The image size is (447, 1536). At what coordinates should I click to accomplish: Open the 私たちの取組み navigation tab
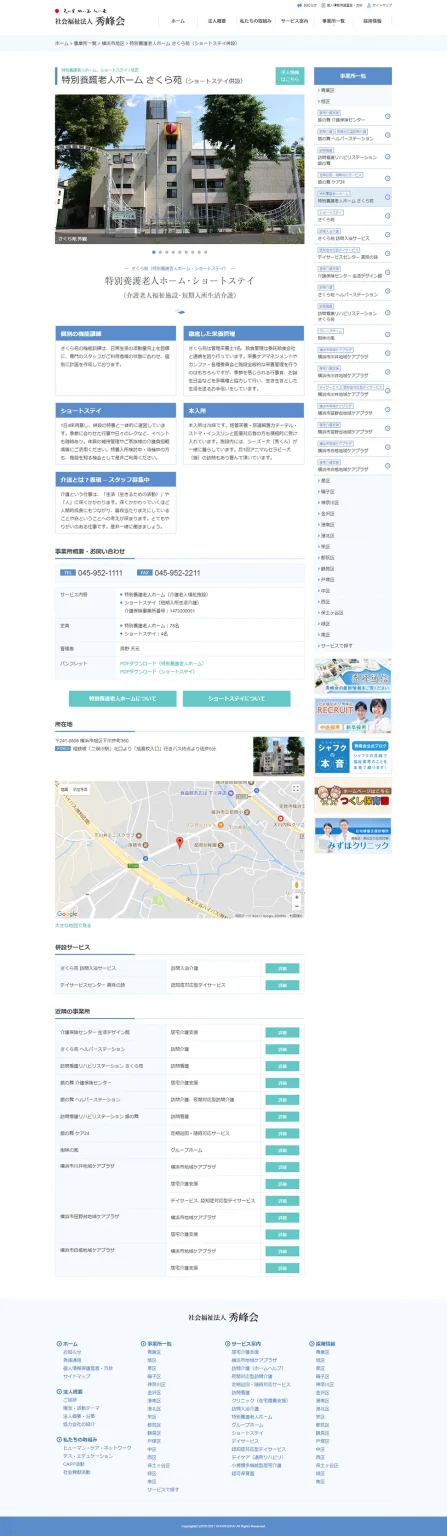coord(255,21)
